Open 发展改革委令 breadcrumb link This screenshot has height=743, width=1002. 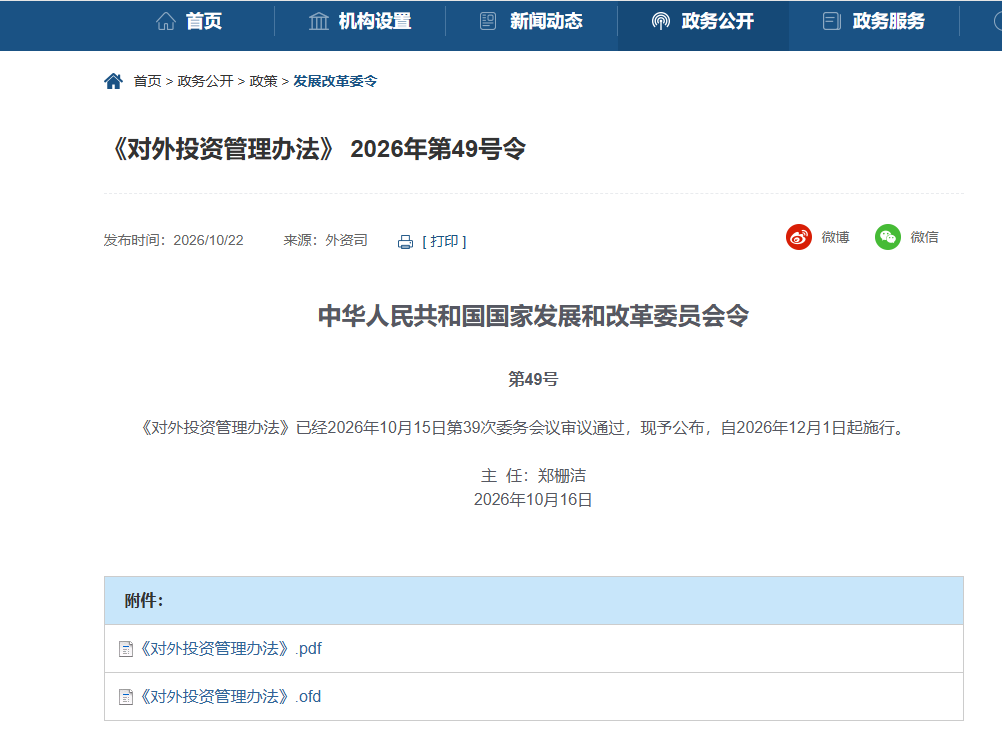(x=335, y=81)
